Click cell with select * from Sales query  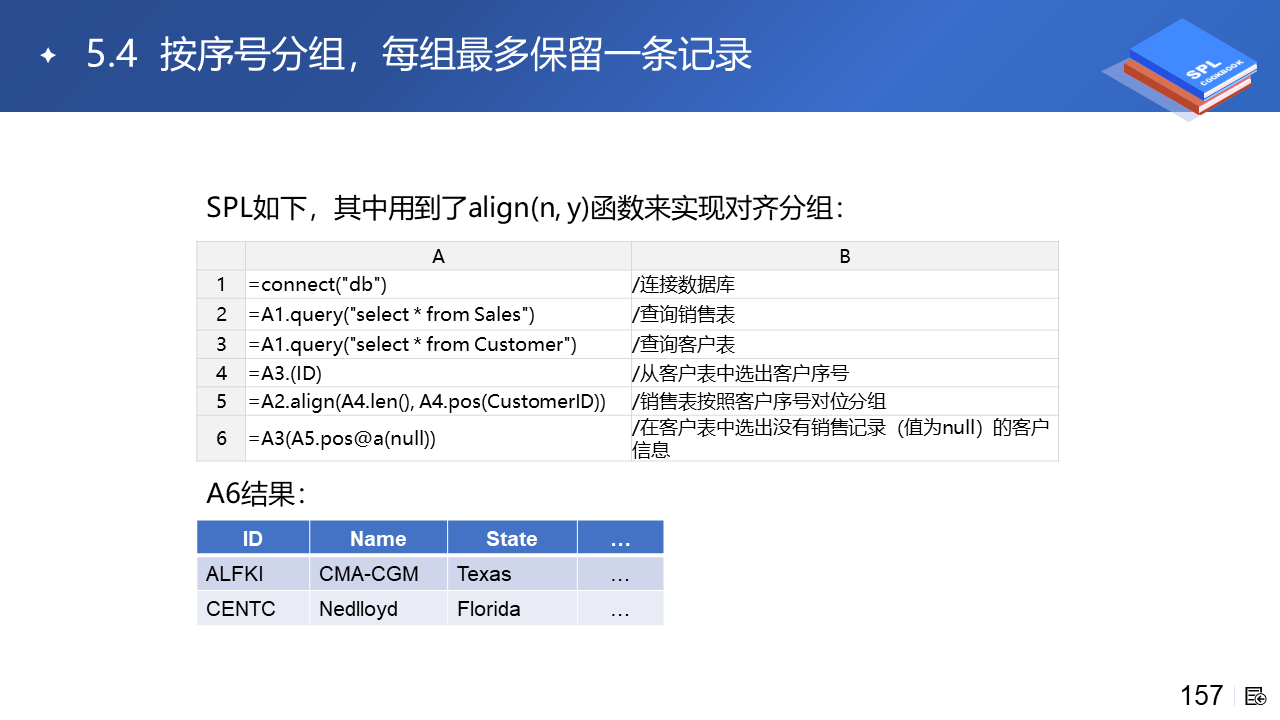pyautogui.click(x=438, y=315)
